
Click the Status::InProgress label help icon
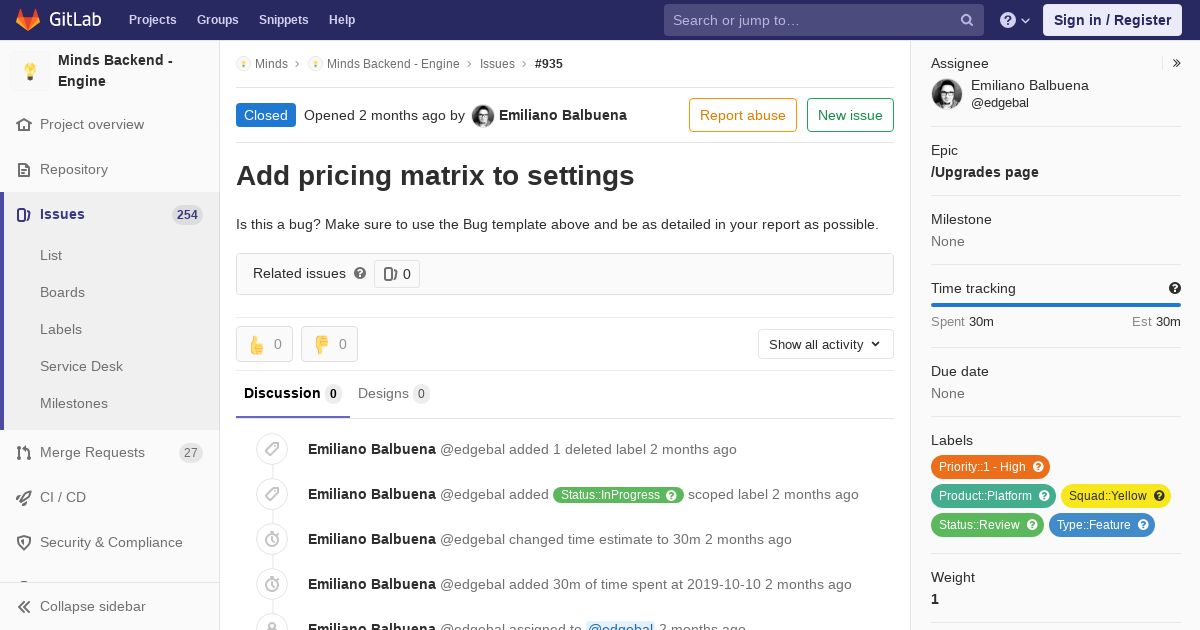672,495
